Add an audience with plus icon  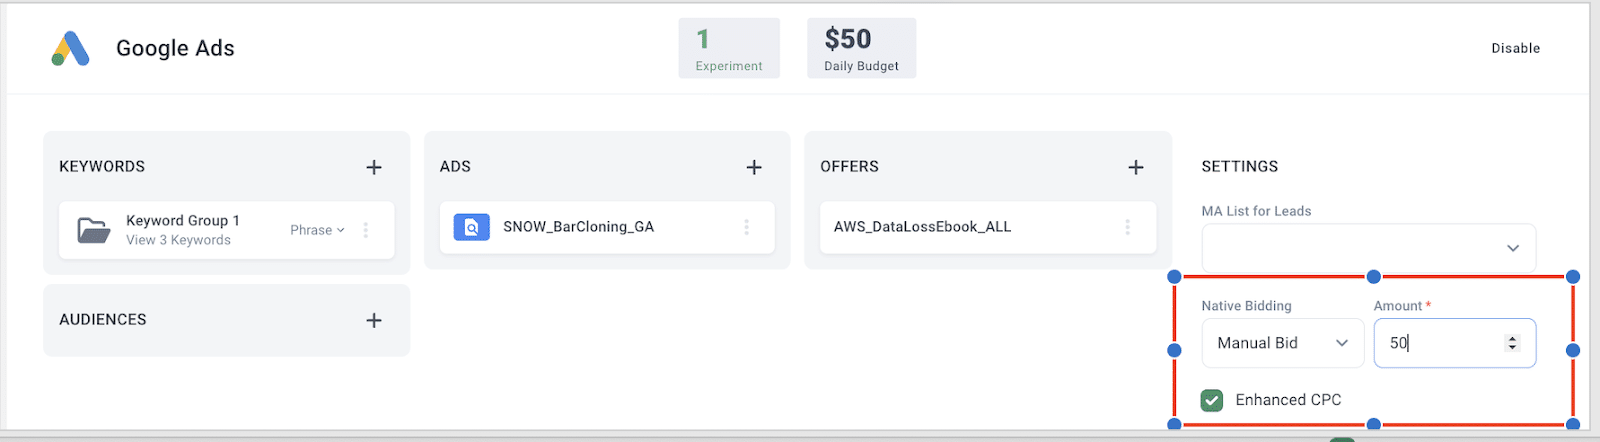[374, 320]
